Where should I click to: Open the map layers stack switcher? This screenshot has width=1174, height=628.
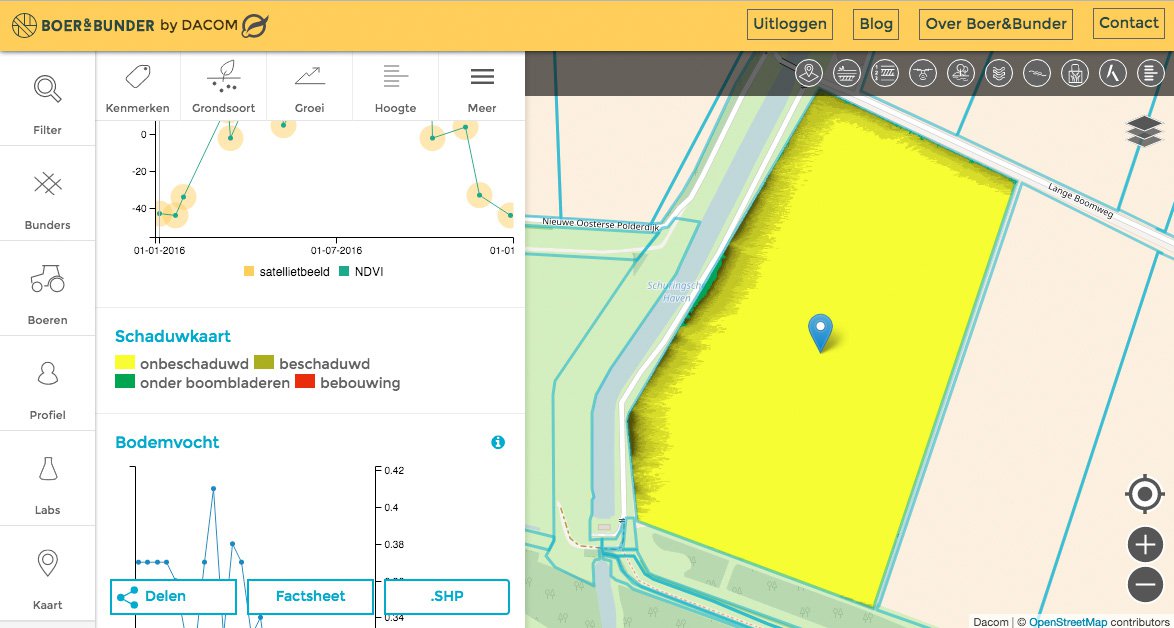click(1144, 132)
